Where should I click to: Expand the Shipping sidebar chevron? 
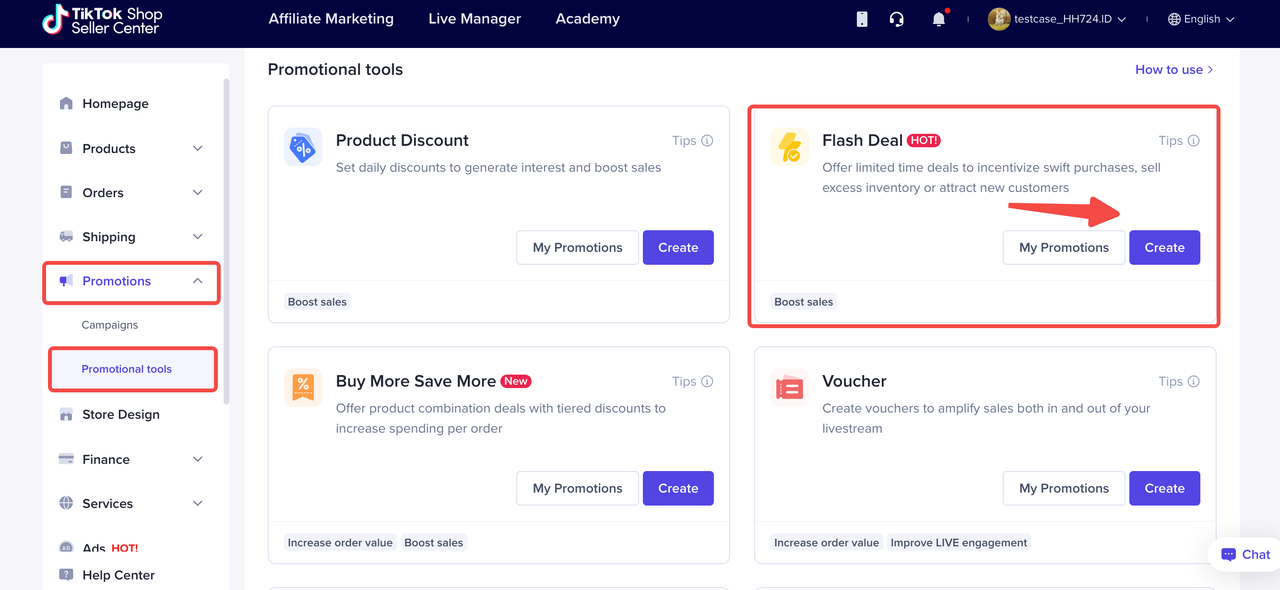point(197,237)
